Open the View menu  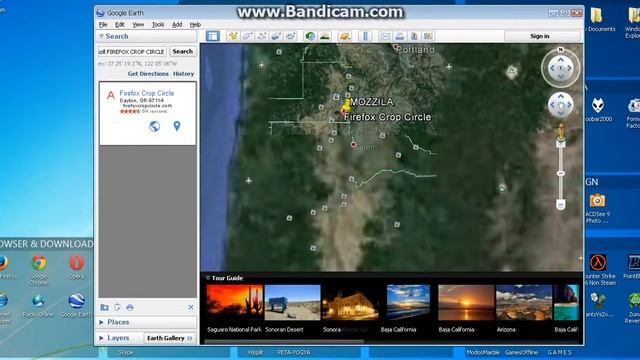(x=138, y=24)
